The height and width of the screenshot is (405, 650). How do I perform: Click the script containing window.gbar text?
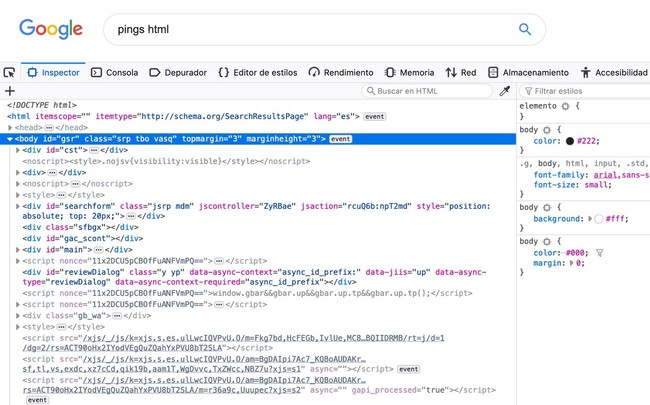(247, 293)
